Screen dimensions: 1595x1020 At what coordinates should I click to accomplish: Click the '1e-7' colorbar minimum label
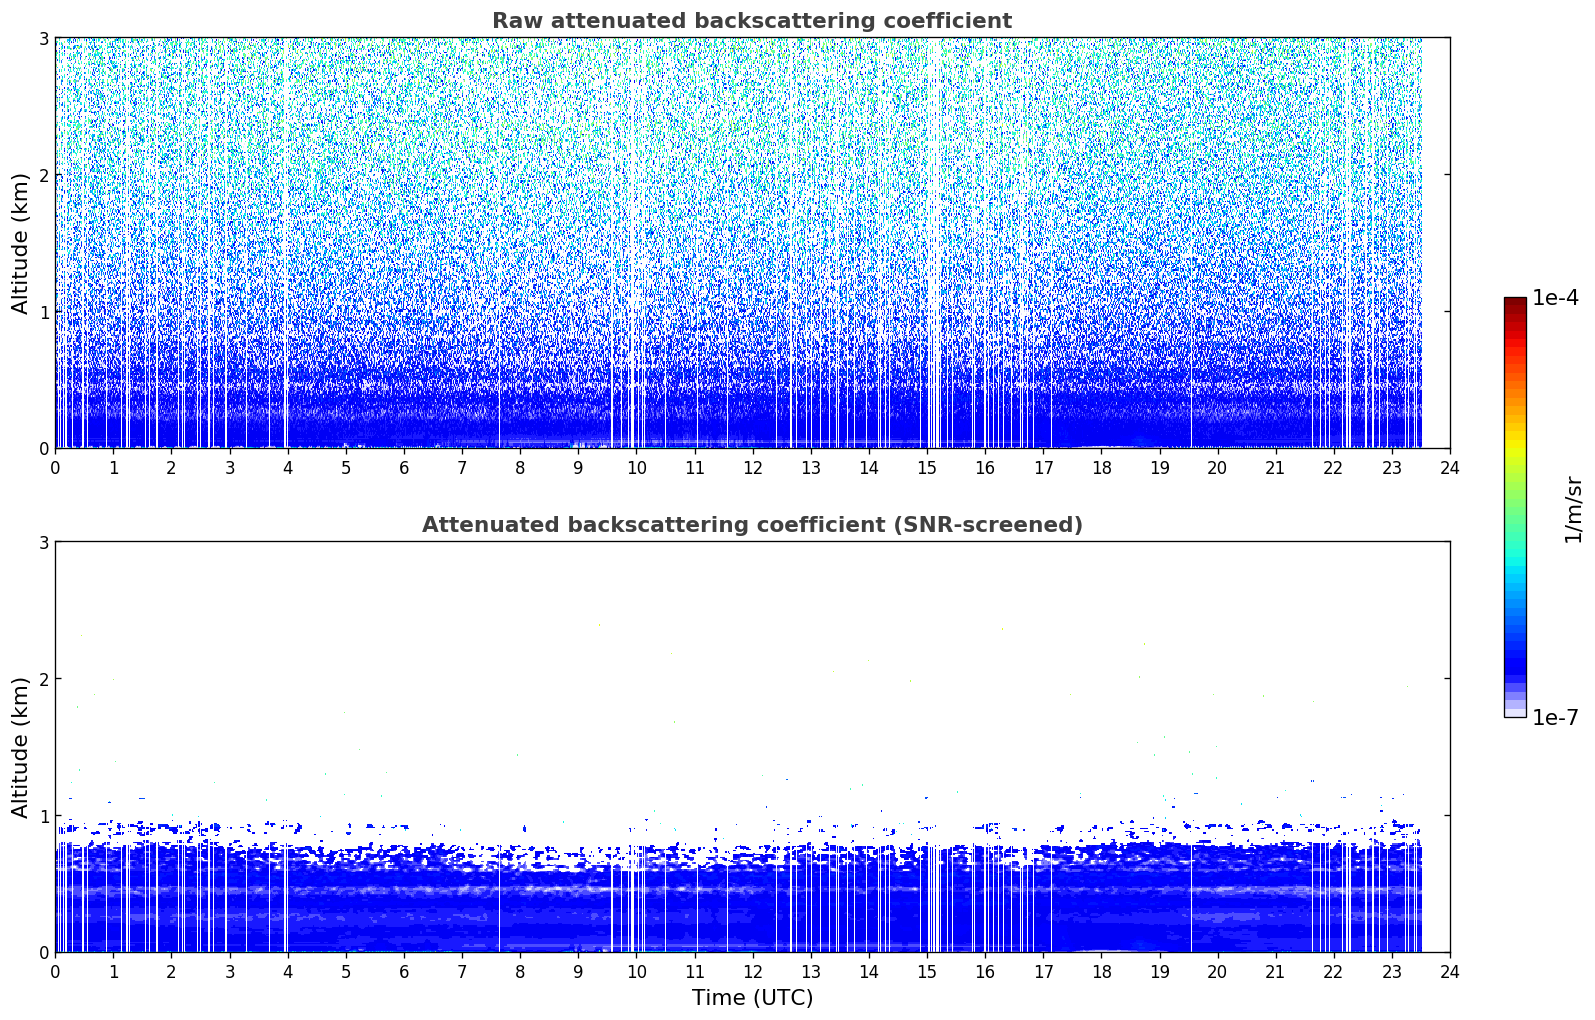[x=1555, y=717]
